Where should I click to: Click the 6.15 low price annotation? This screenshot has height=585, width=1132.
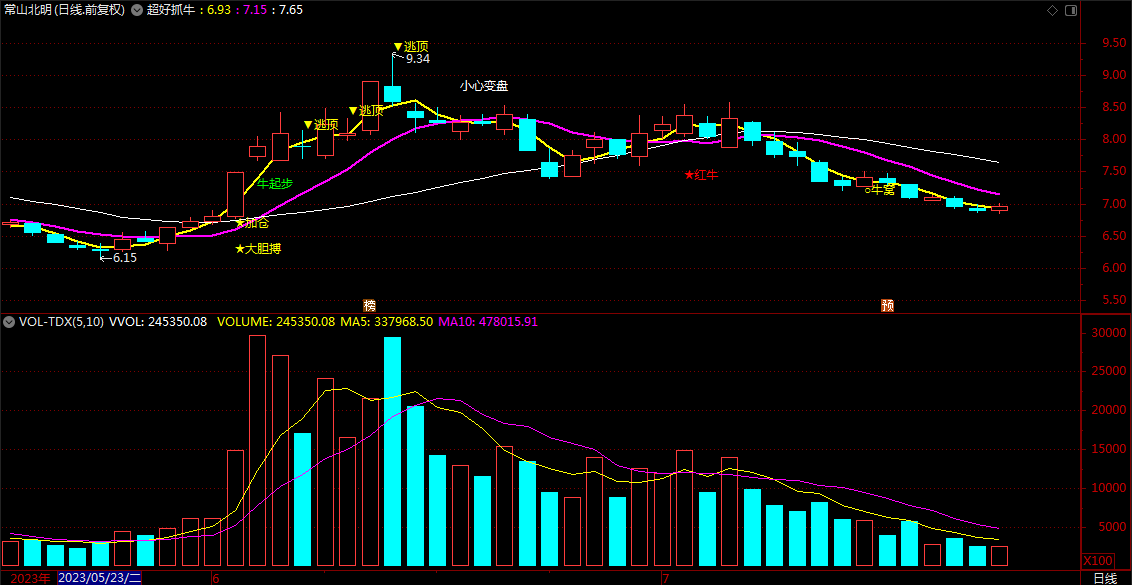(124, 257)
